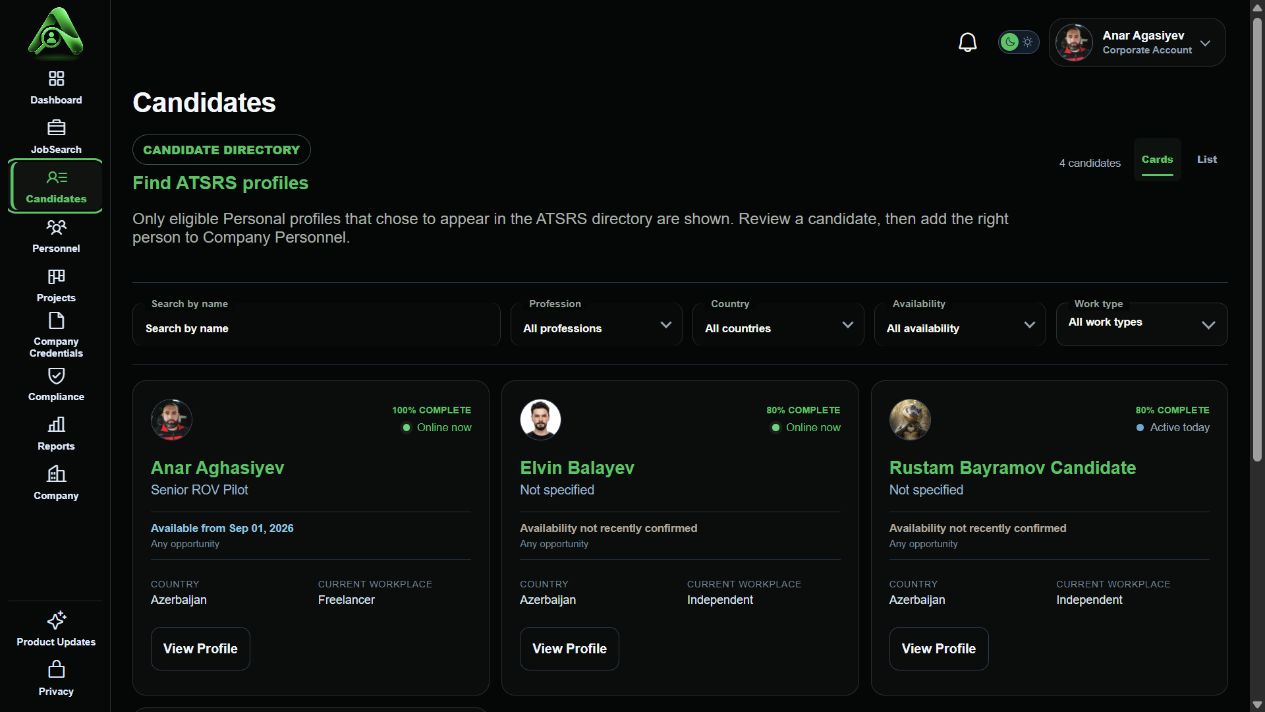Click Anar Aghasiyev's card photo
The image size is (1265, 712).
172,420
